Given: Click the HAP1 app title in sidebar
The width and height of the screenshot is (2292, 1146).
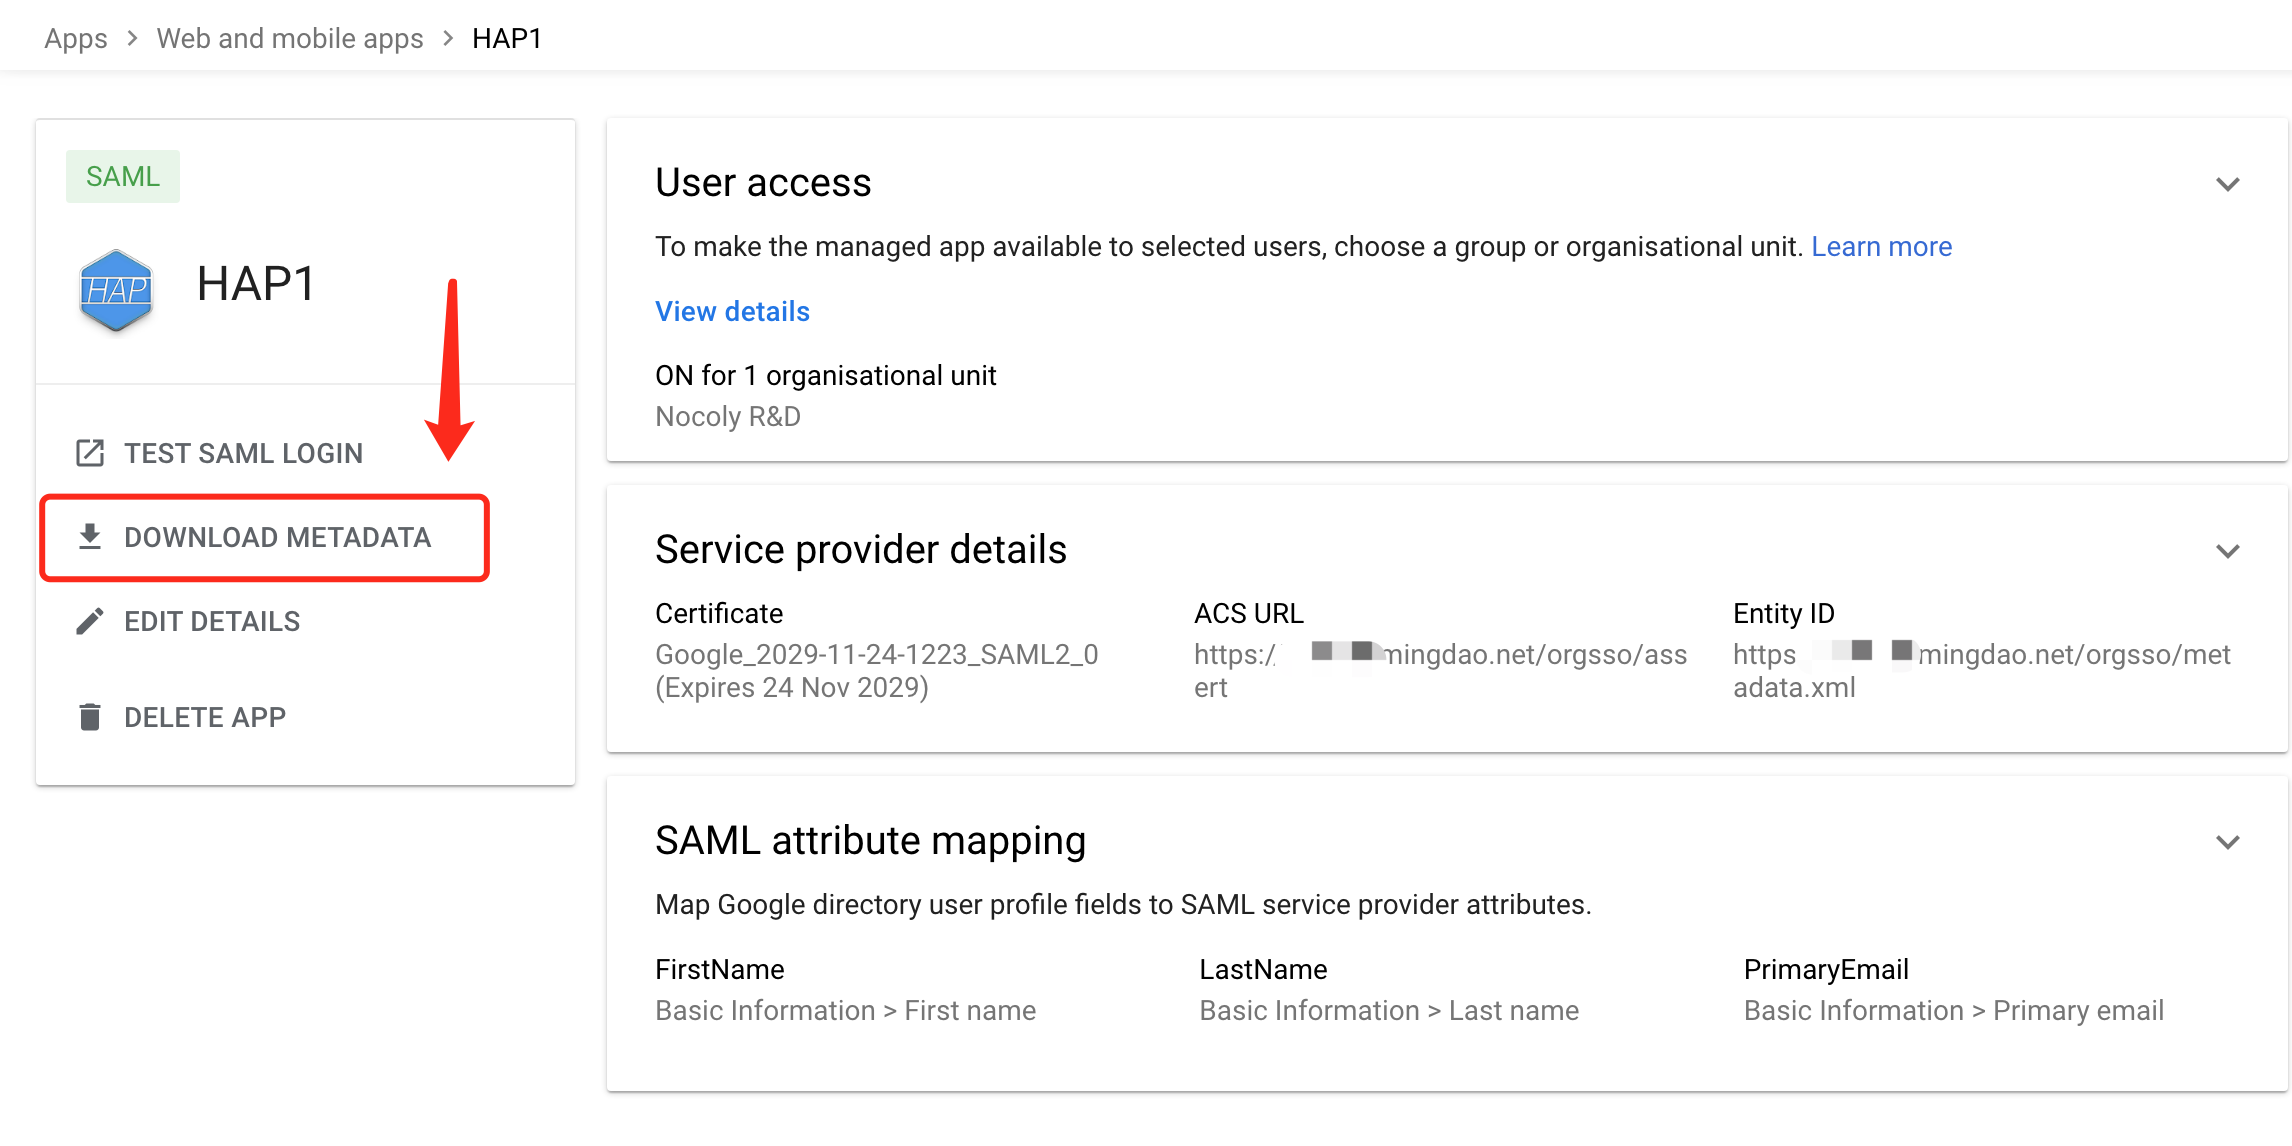Looking at the screenshot, I should coord(256,284).
